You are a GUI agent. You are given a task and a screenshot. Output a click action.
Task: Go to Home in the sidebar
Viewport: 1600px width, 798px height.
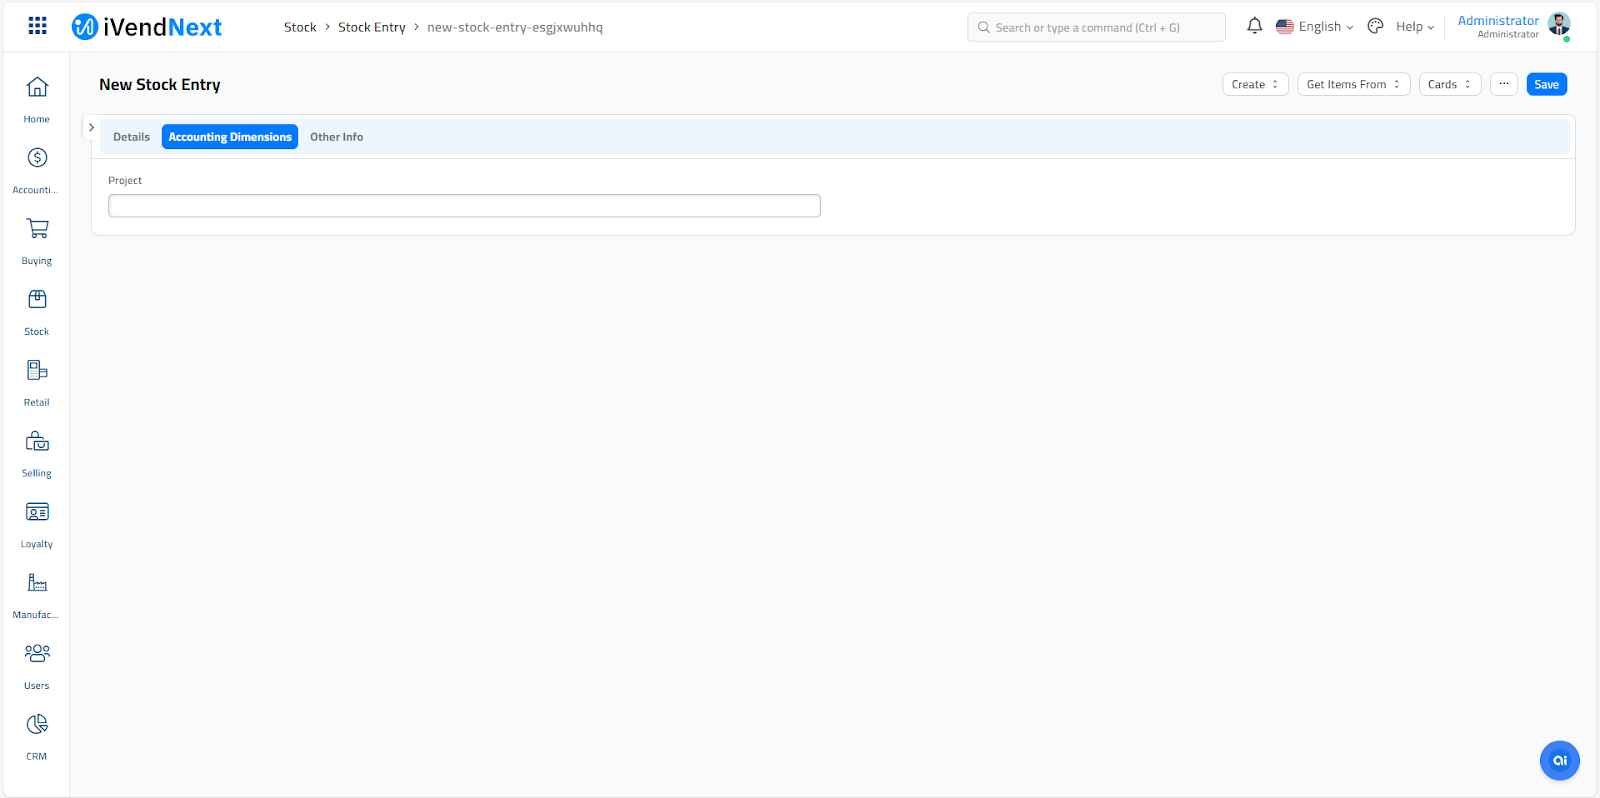pyautogui.click(x=37, y=88)
